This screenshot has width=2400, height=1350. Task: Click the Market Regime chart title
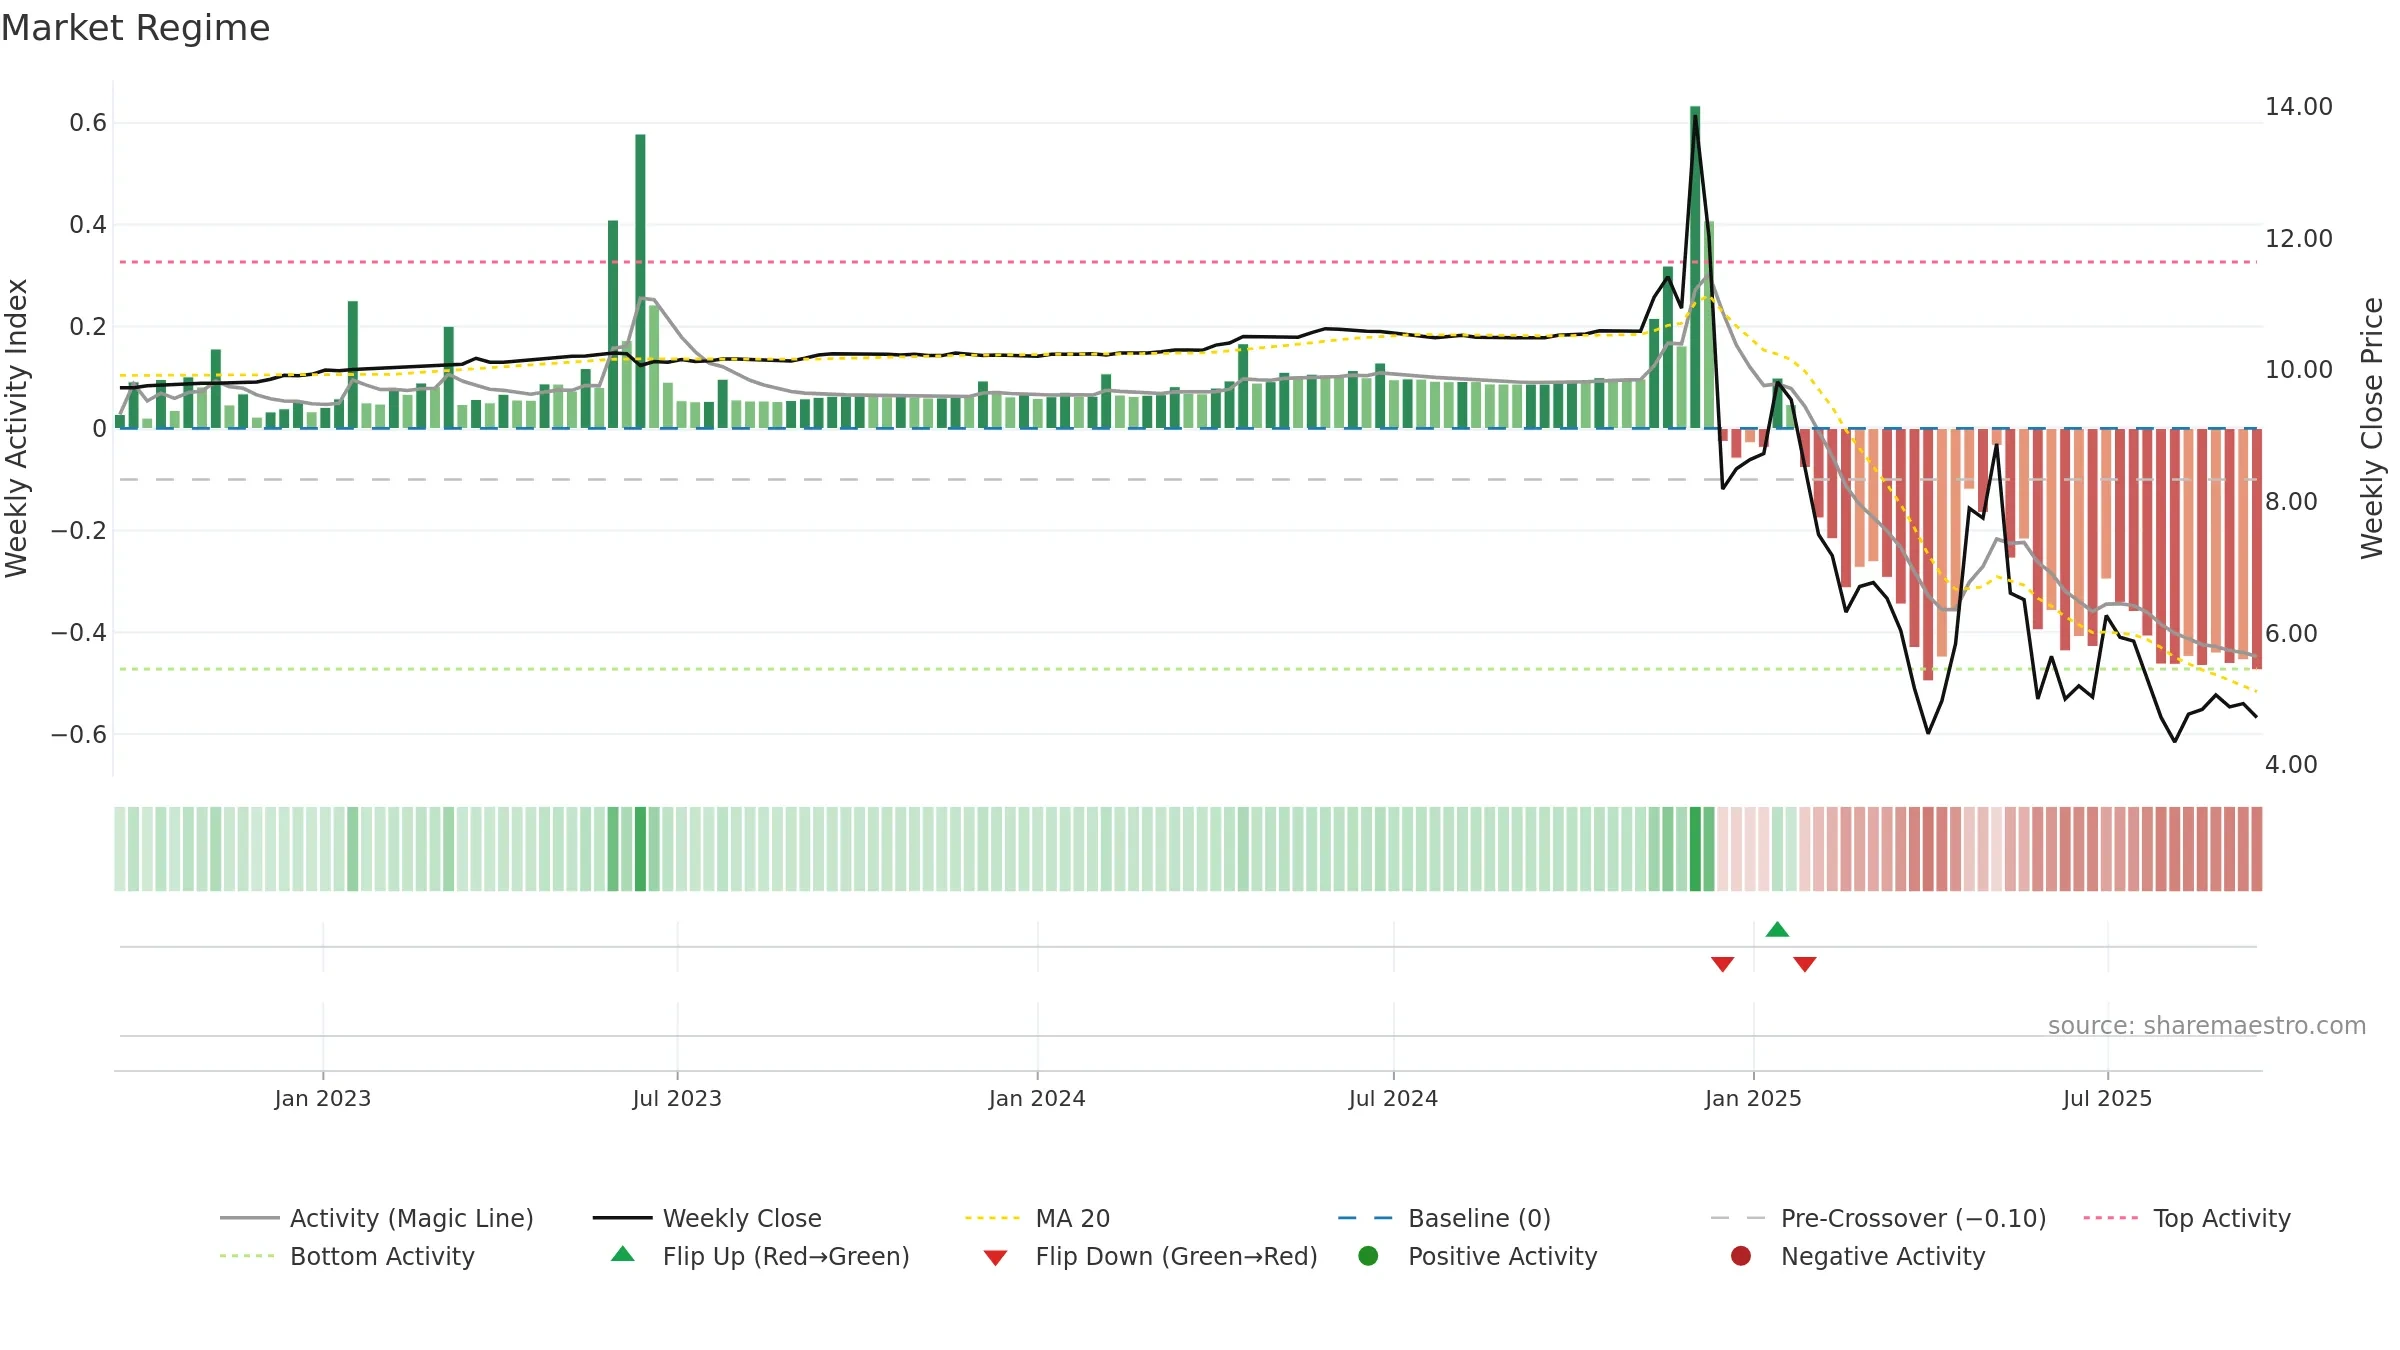coord(135,28)
